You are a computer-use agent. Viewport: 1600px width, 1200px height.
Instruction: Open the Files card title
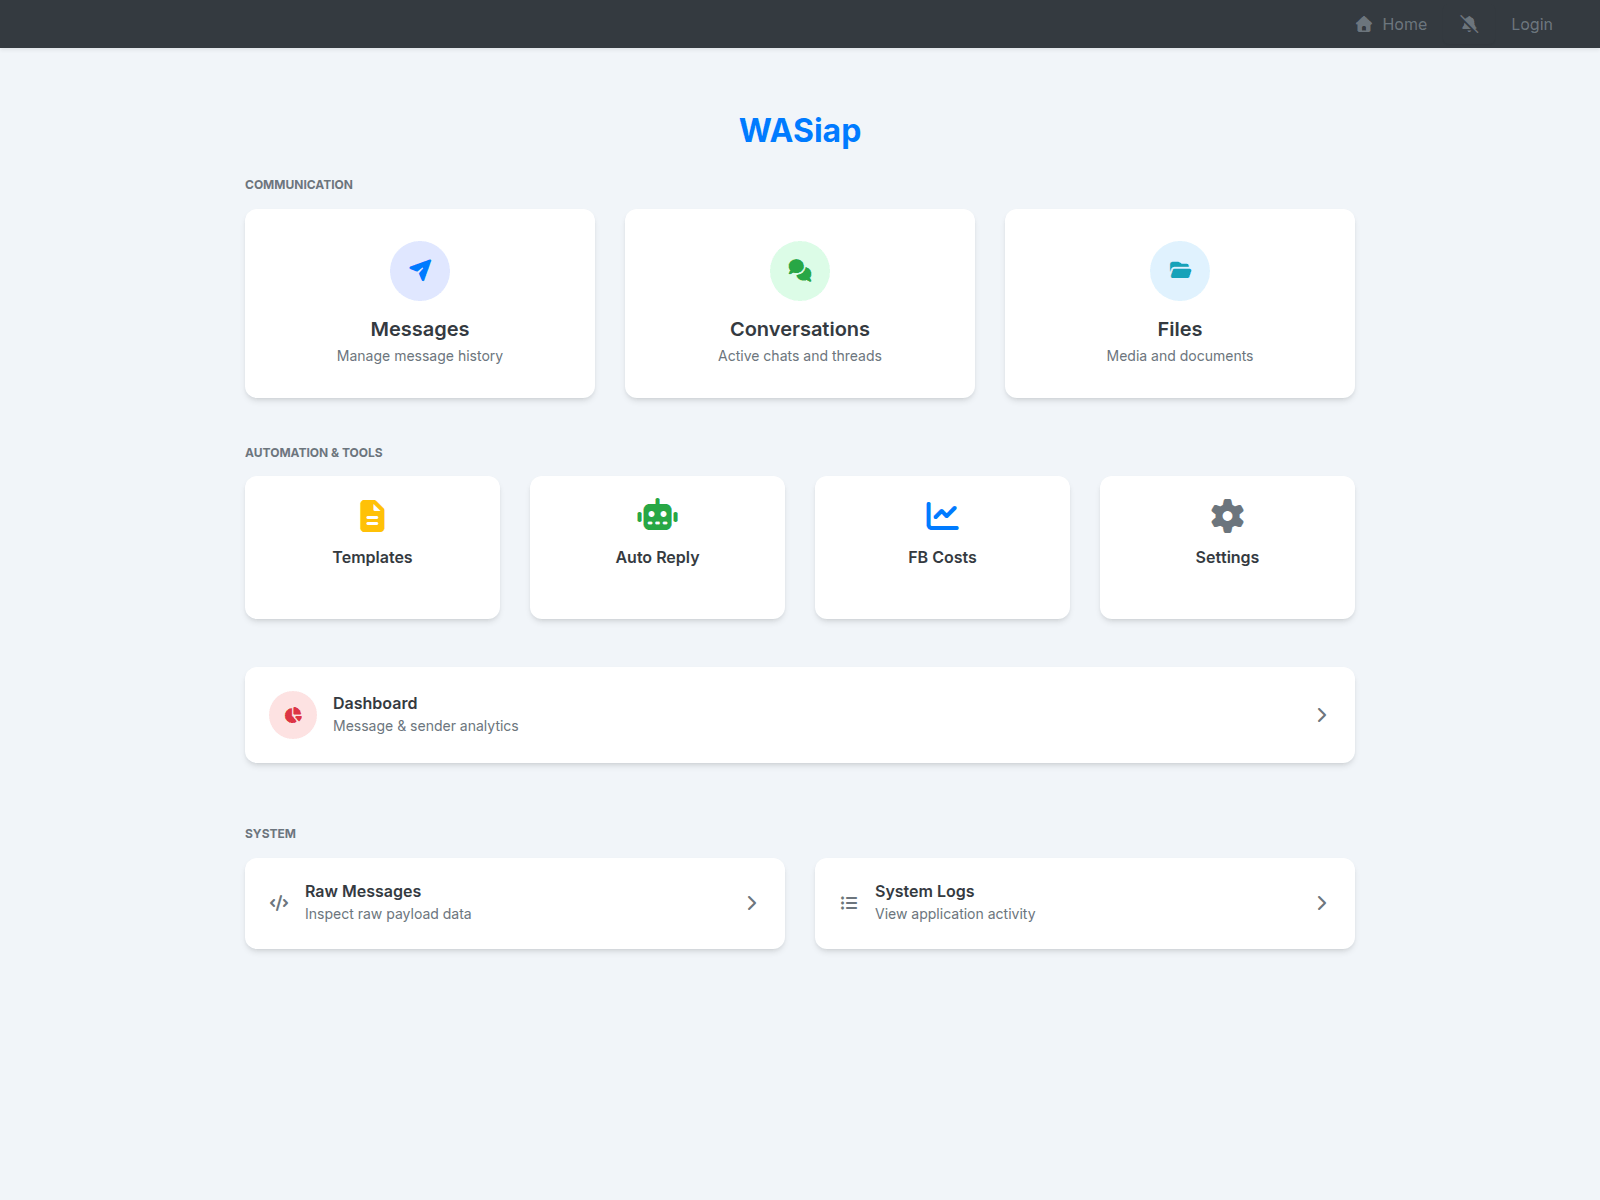tap(1180, 329)
